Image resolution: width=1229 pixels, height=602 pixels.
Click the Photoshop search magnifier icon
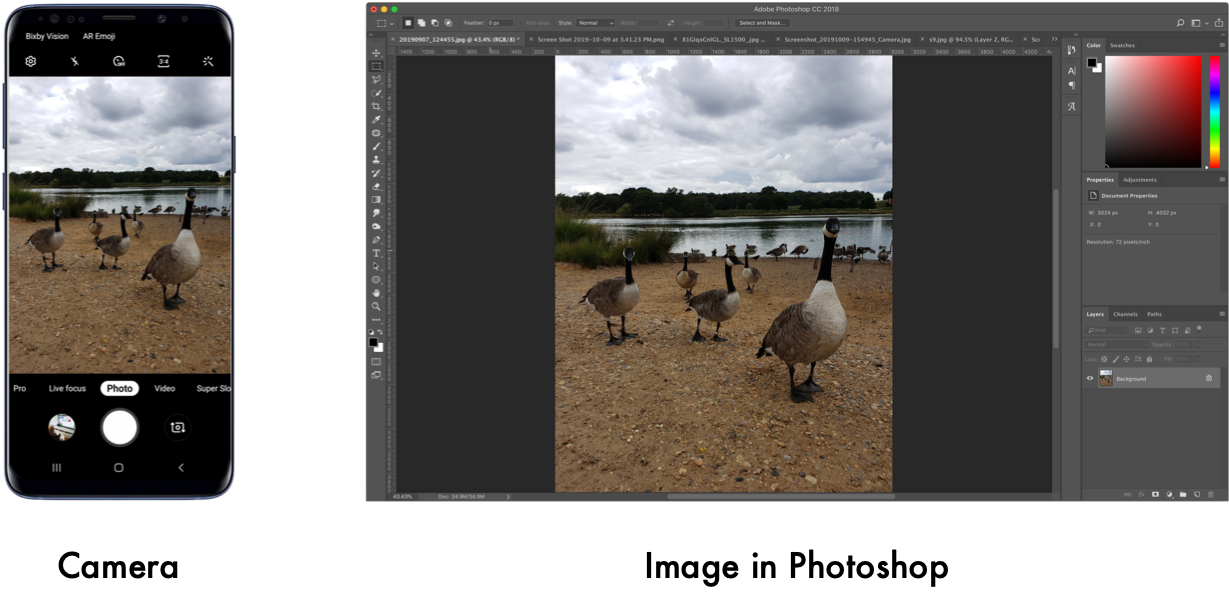click(x=1180, y=23)
